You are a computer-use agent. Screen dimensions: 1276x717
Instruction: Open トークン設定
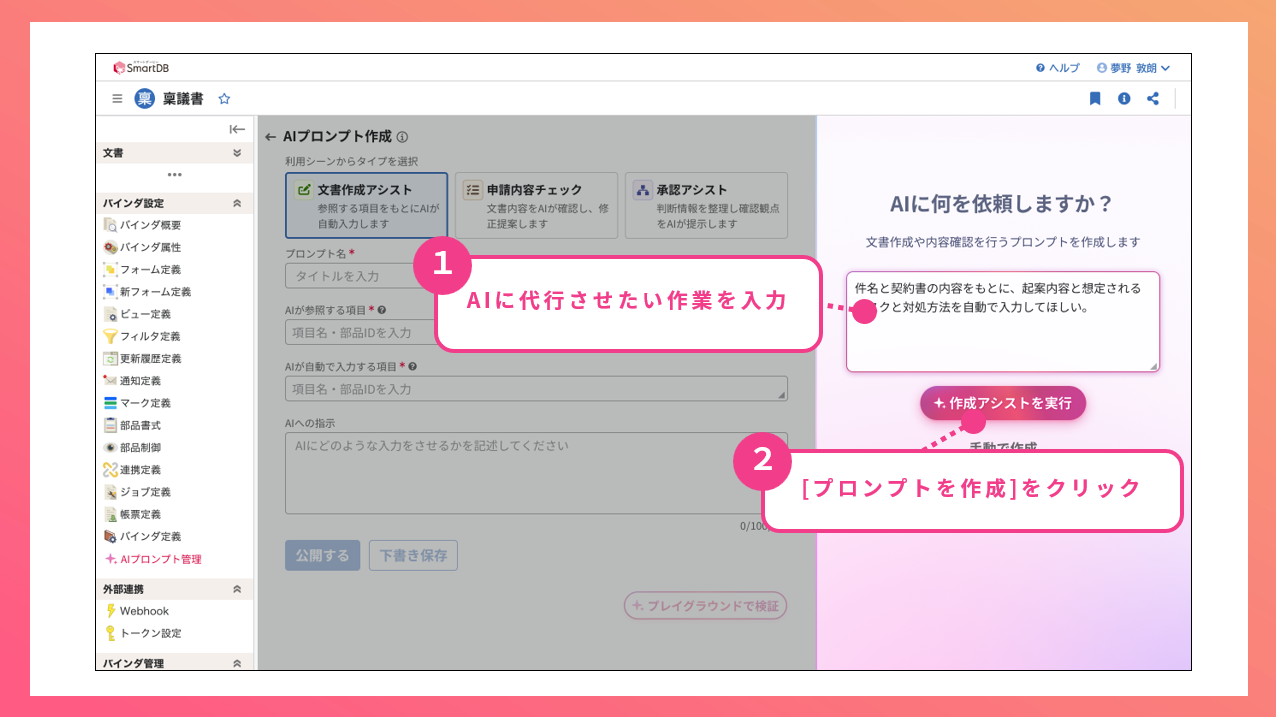(142, 633)
